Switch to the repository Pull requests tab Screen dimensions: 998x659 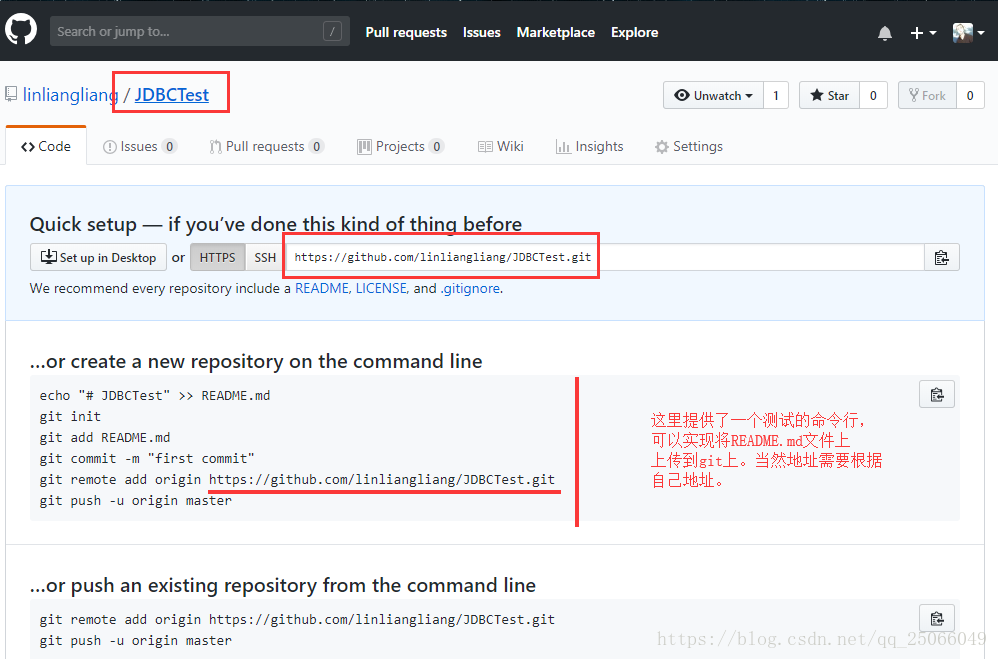pos(267,146)
